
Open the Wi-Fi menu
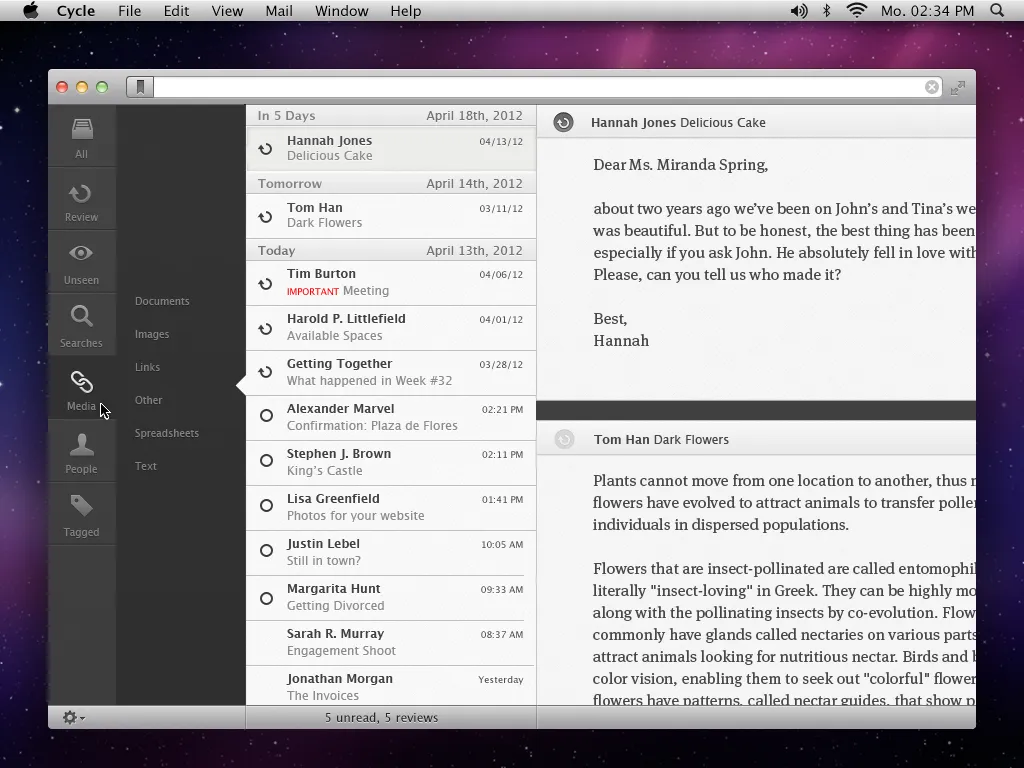(x=856, y=10)
